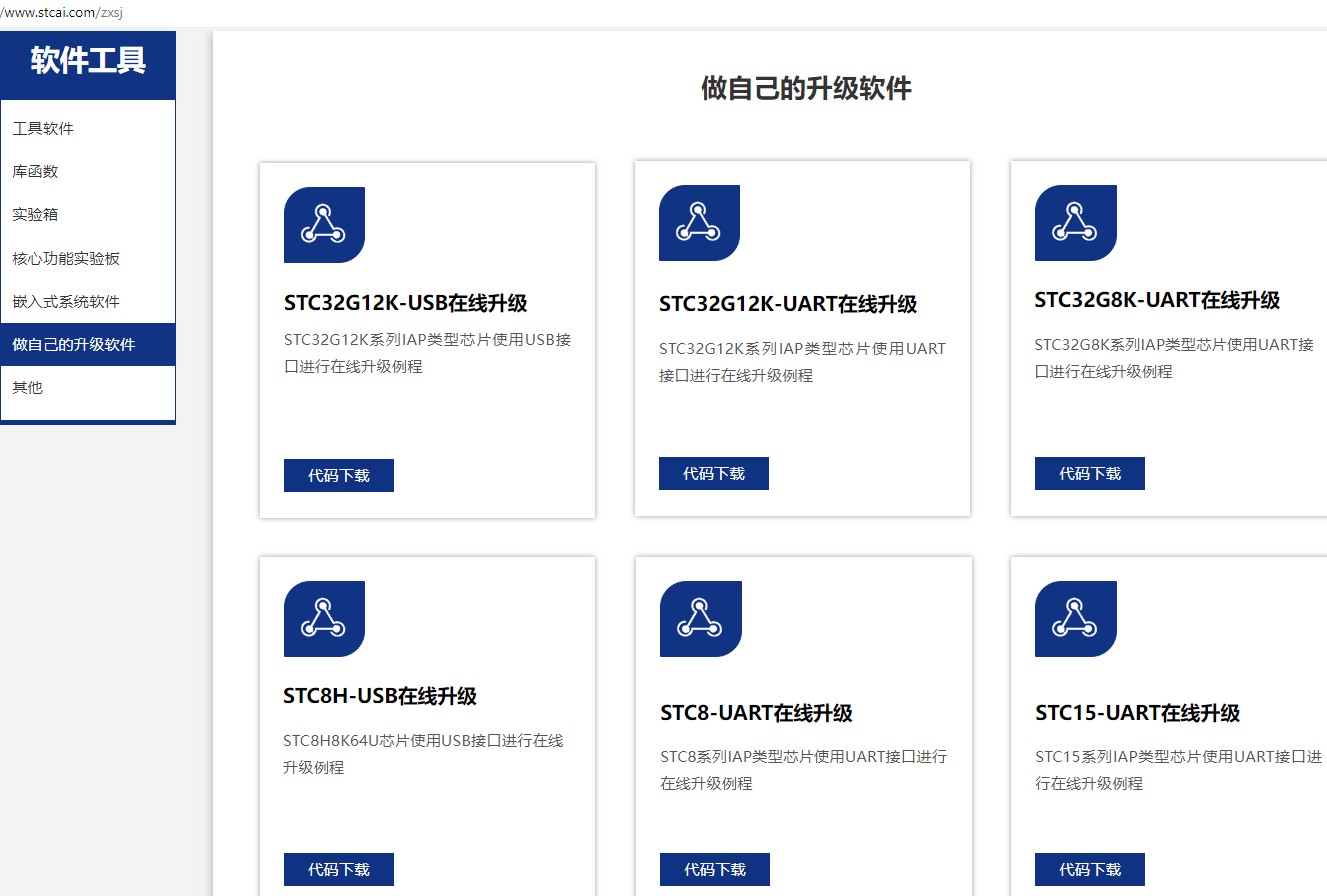This screenshot has width=1327, height=896.
Task: Click the STC32G8K-UART在线升级 title
Action: [x=1157, y=300]
